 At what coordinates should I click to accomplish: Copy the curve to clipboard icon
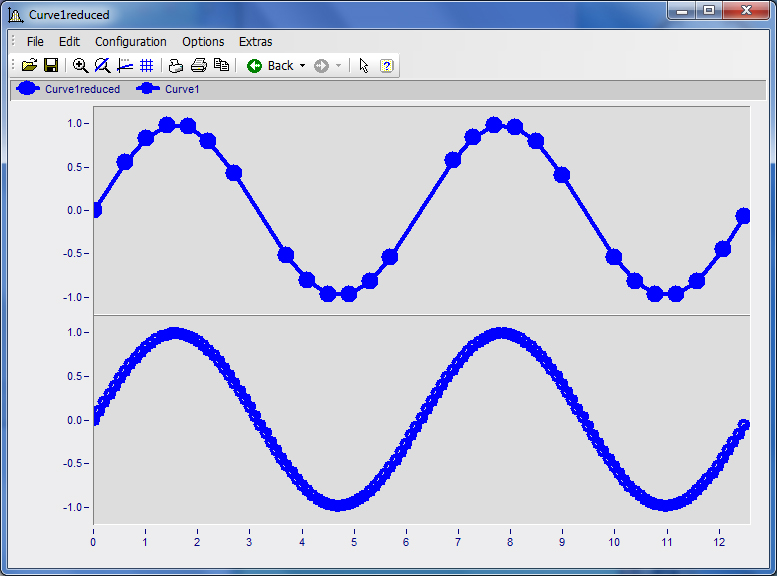click(221, 65)
